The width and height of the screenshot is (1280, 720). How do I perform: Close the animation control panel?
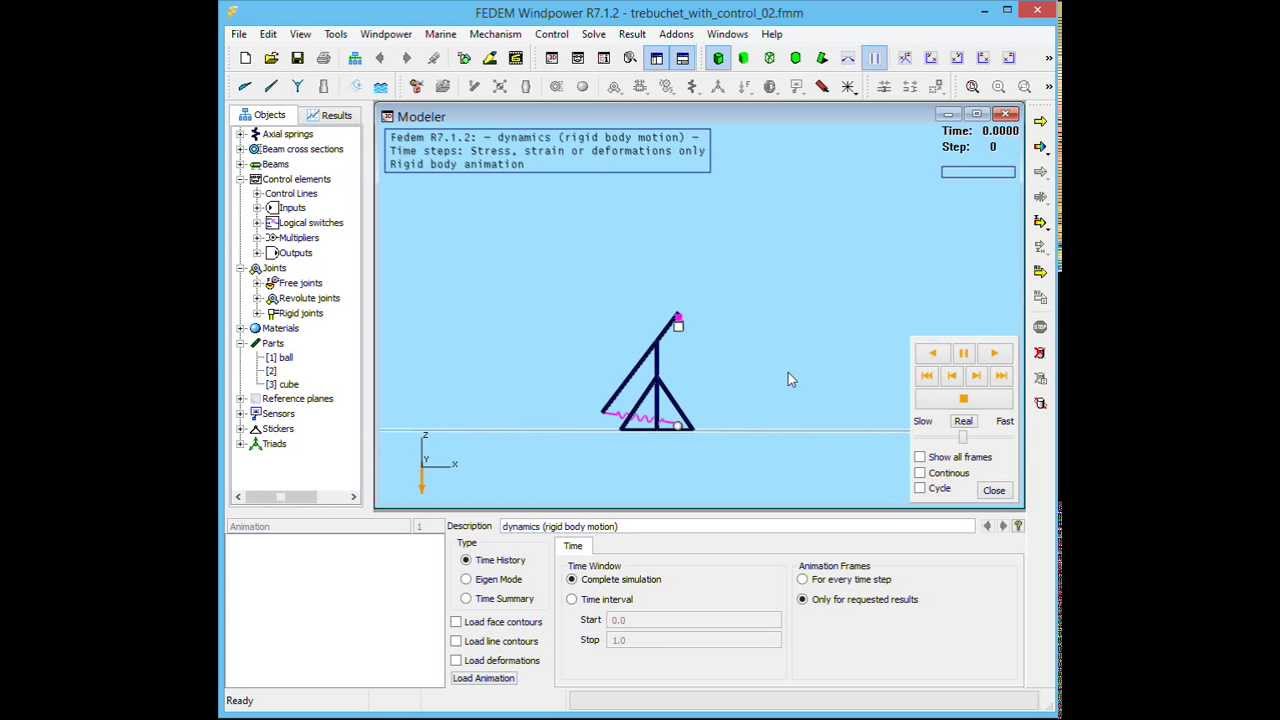click(x=994, y=490)
